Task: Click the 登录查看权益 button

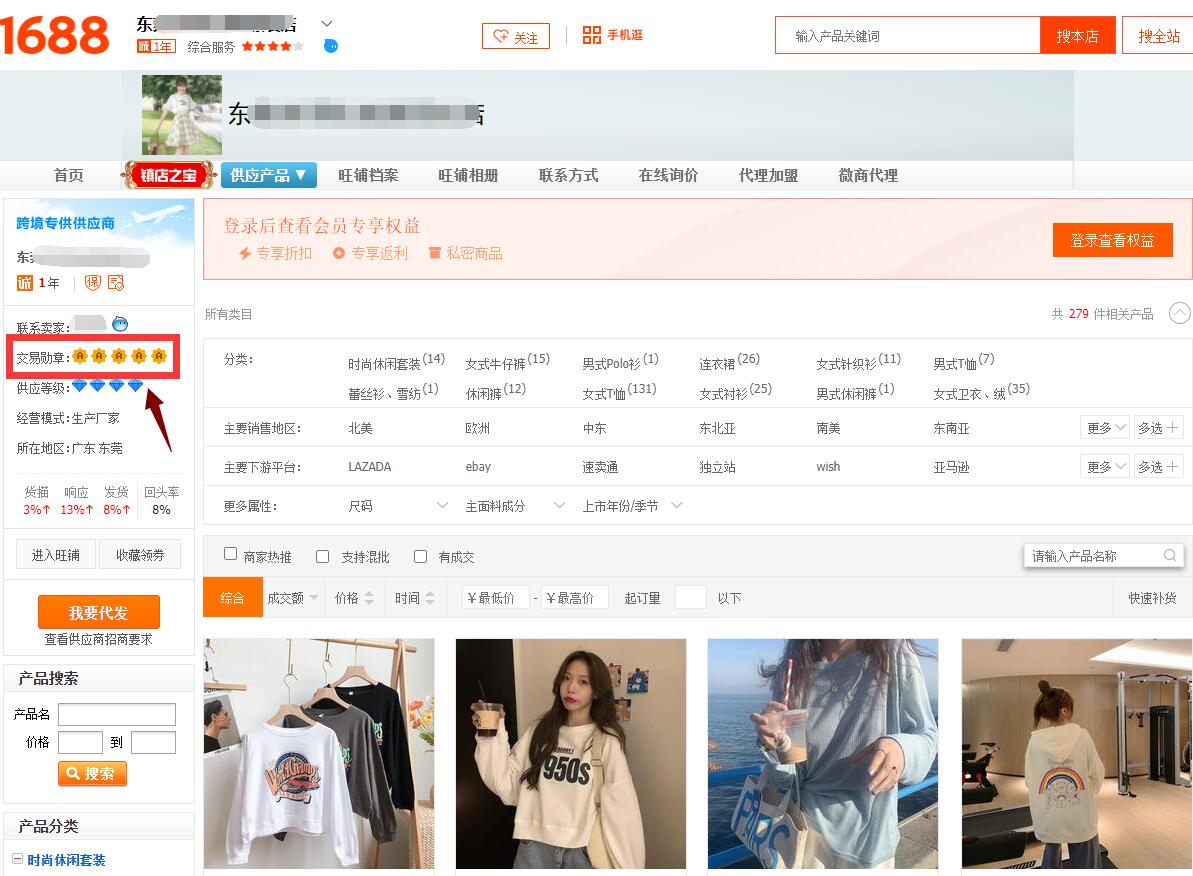Action: point(1112,240)
